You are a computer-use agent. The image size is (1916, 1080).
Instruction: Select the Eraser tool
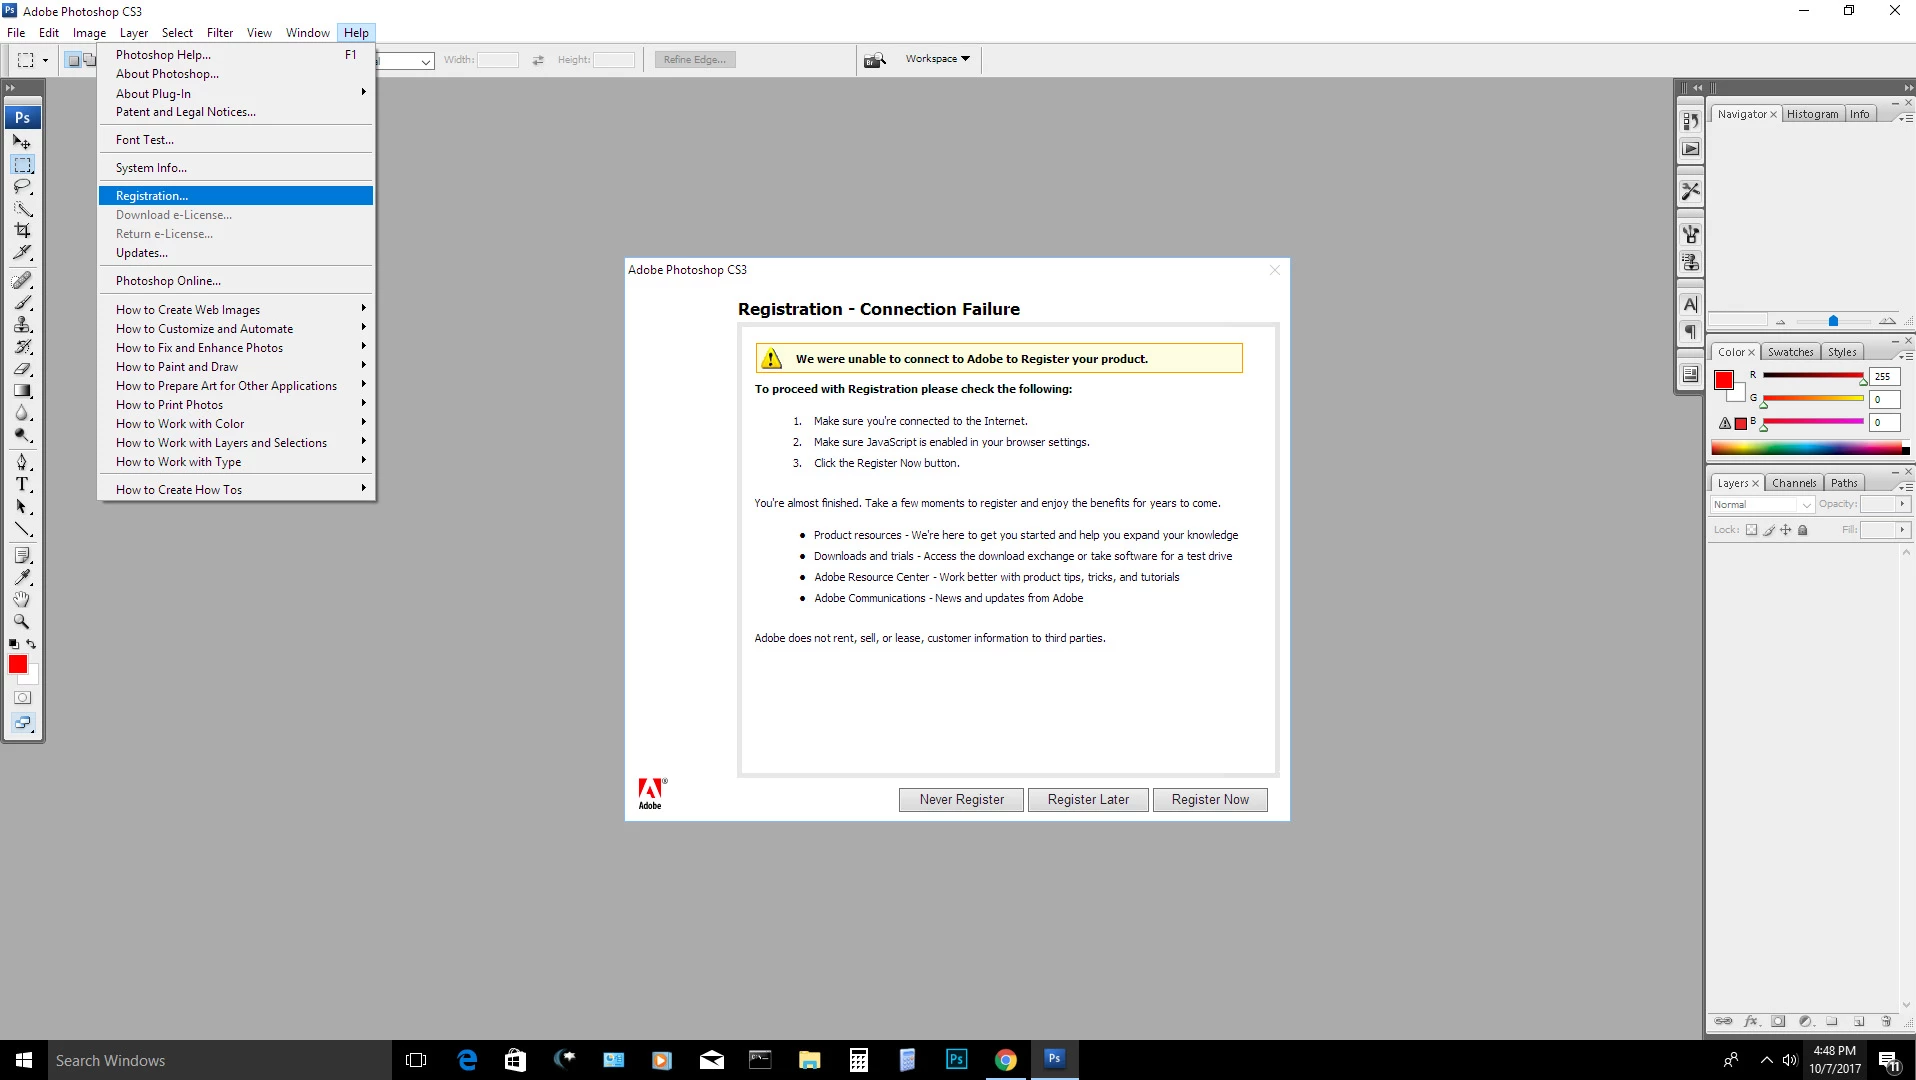click(22, 369)
